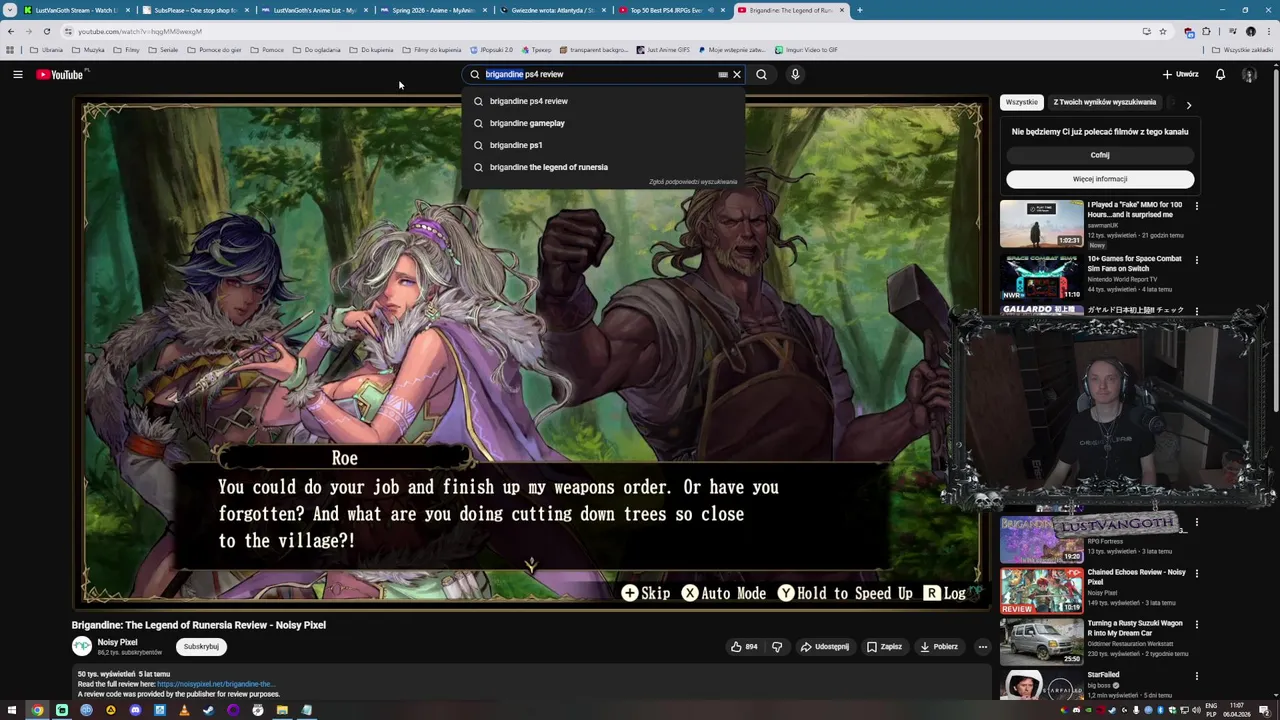Image resolution: width=1280 pixels, height=720 pixels.
Task: Open YouTube notifications bell
Action: [x=1220, y=74]
